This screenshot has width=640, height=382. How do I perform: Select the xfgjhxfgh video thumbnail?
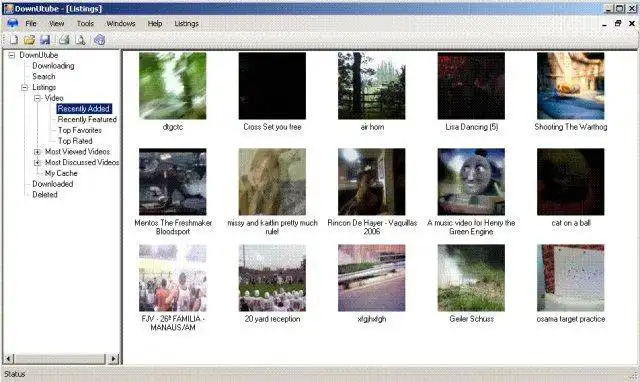point(372,278)
